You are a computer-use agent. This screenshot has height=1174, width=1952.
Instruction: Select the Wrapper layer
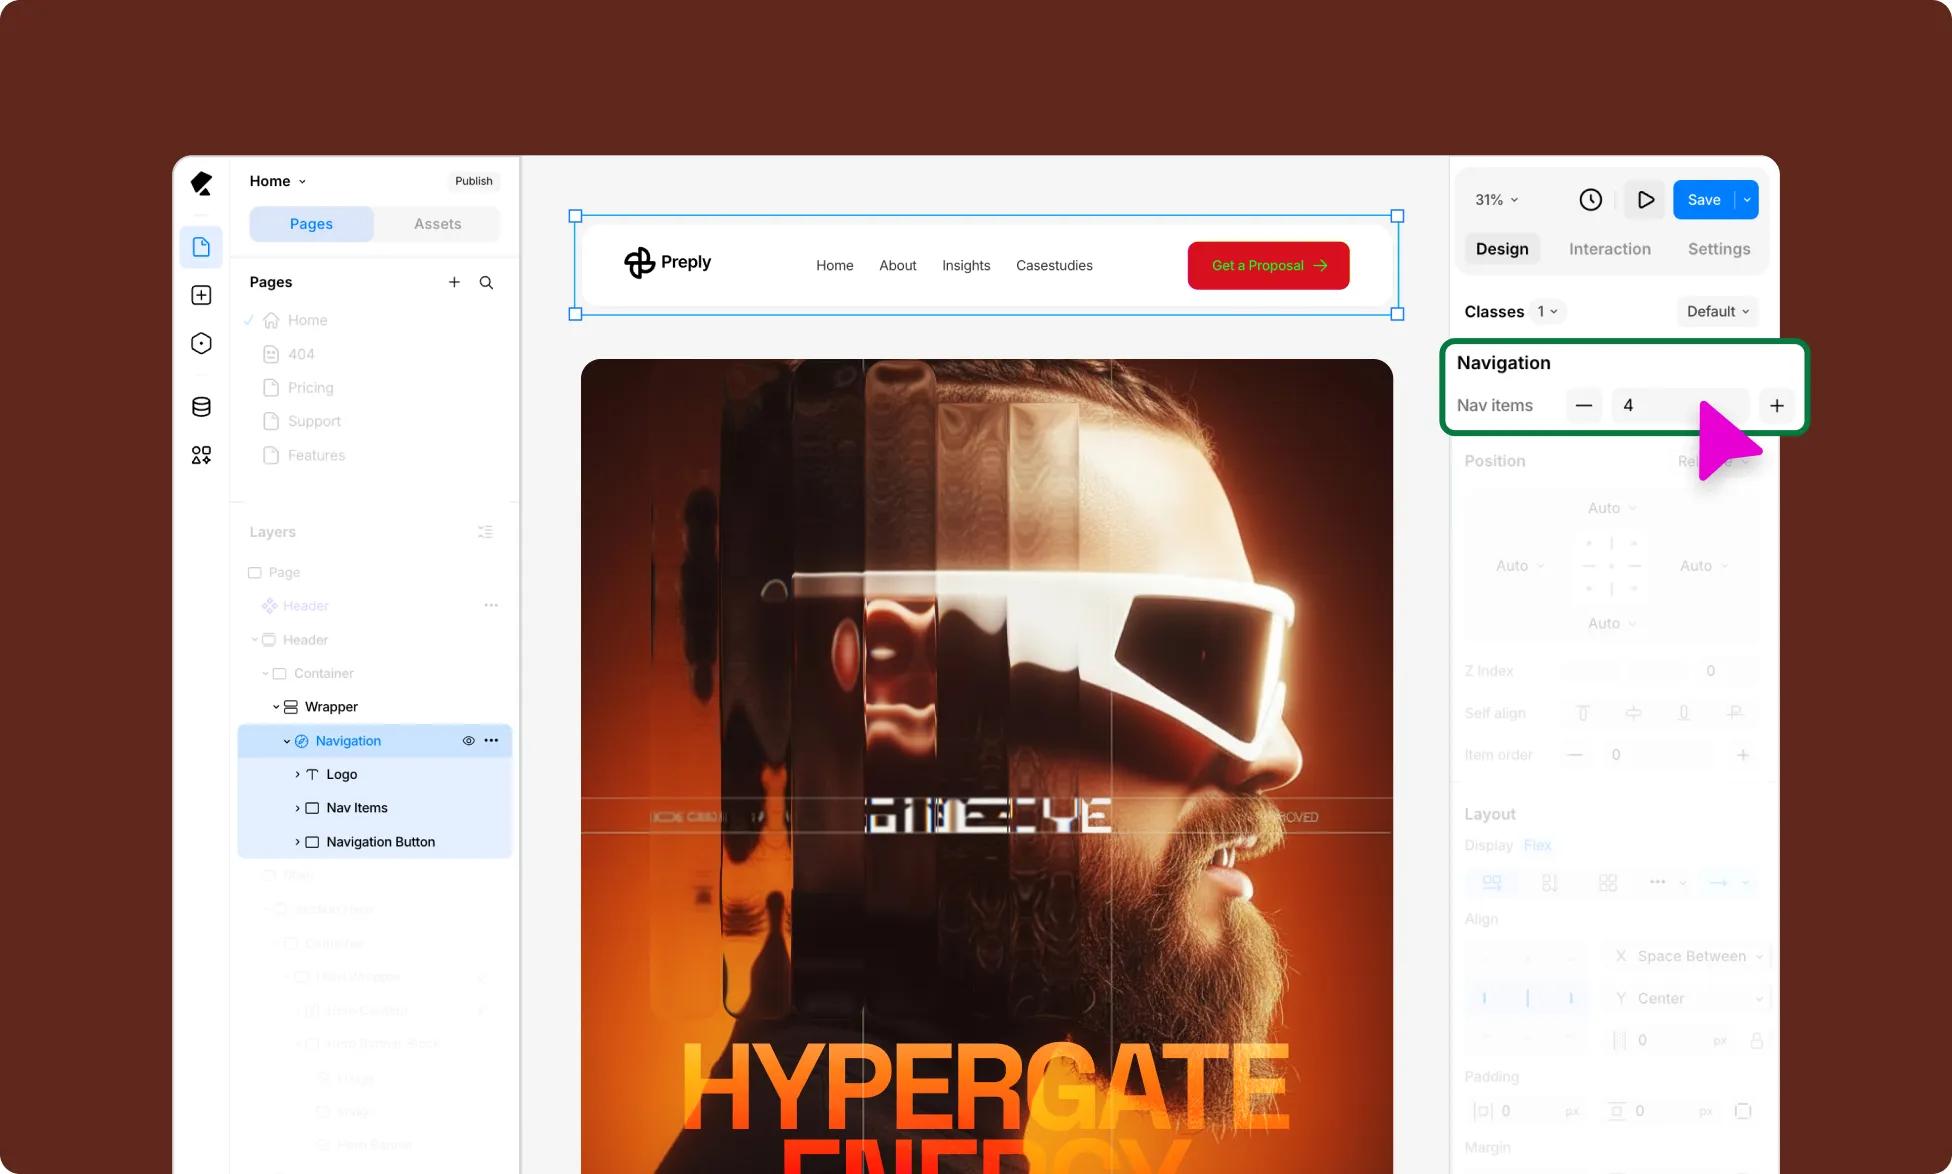click(x=331, y=707)
